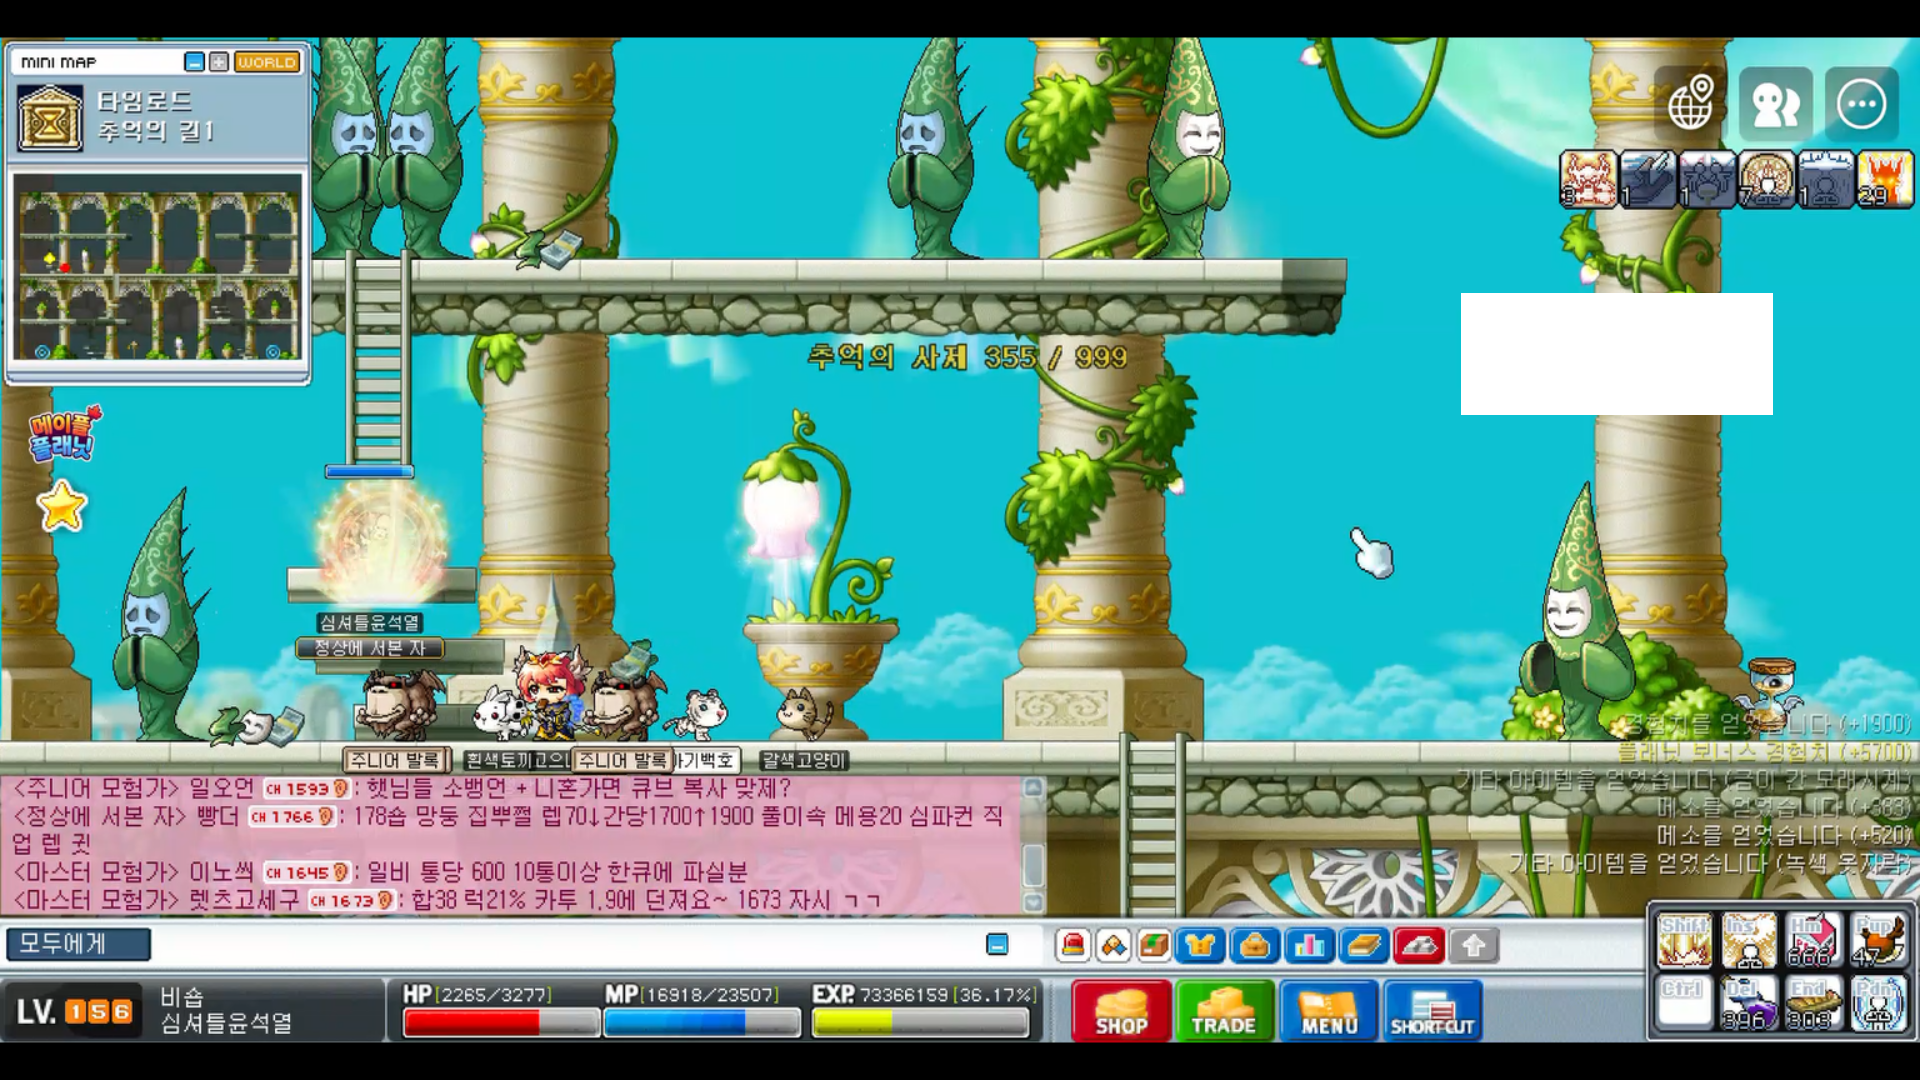Open the chat target selector 모두에게
This screenshot has height=1080, width=1920.
point(78,944)
